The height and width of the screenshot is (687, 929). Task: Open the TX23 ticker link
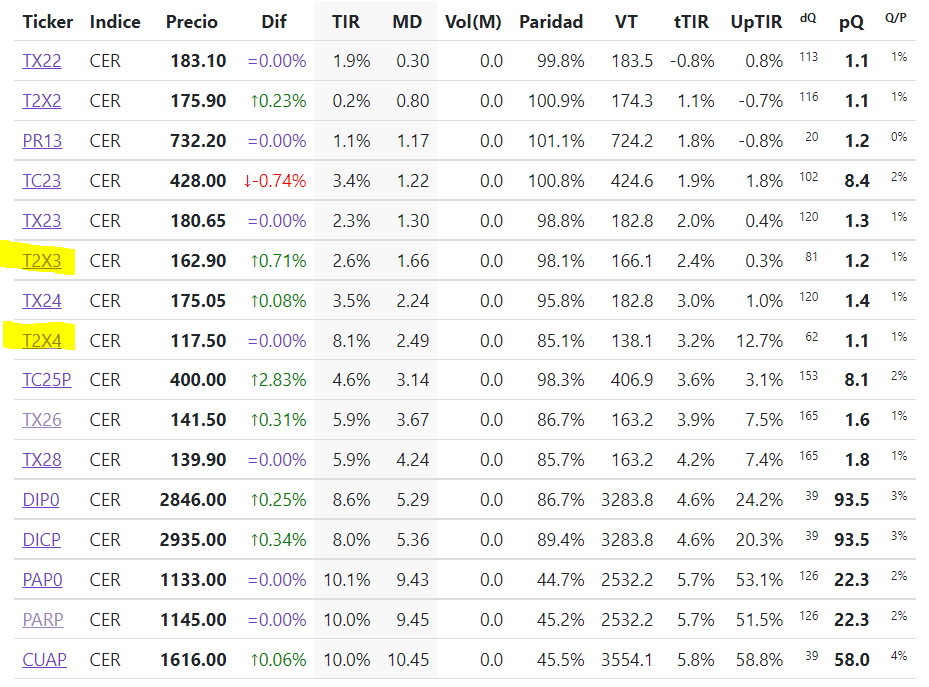(41, 221)
